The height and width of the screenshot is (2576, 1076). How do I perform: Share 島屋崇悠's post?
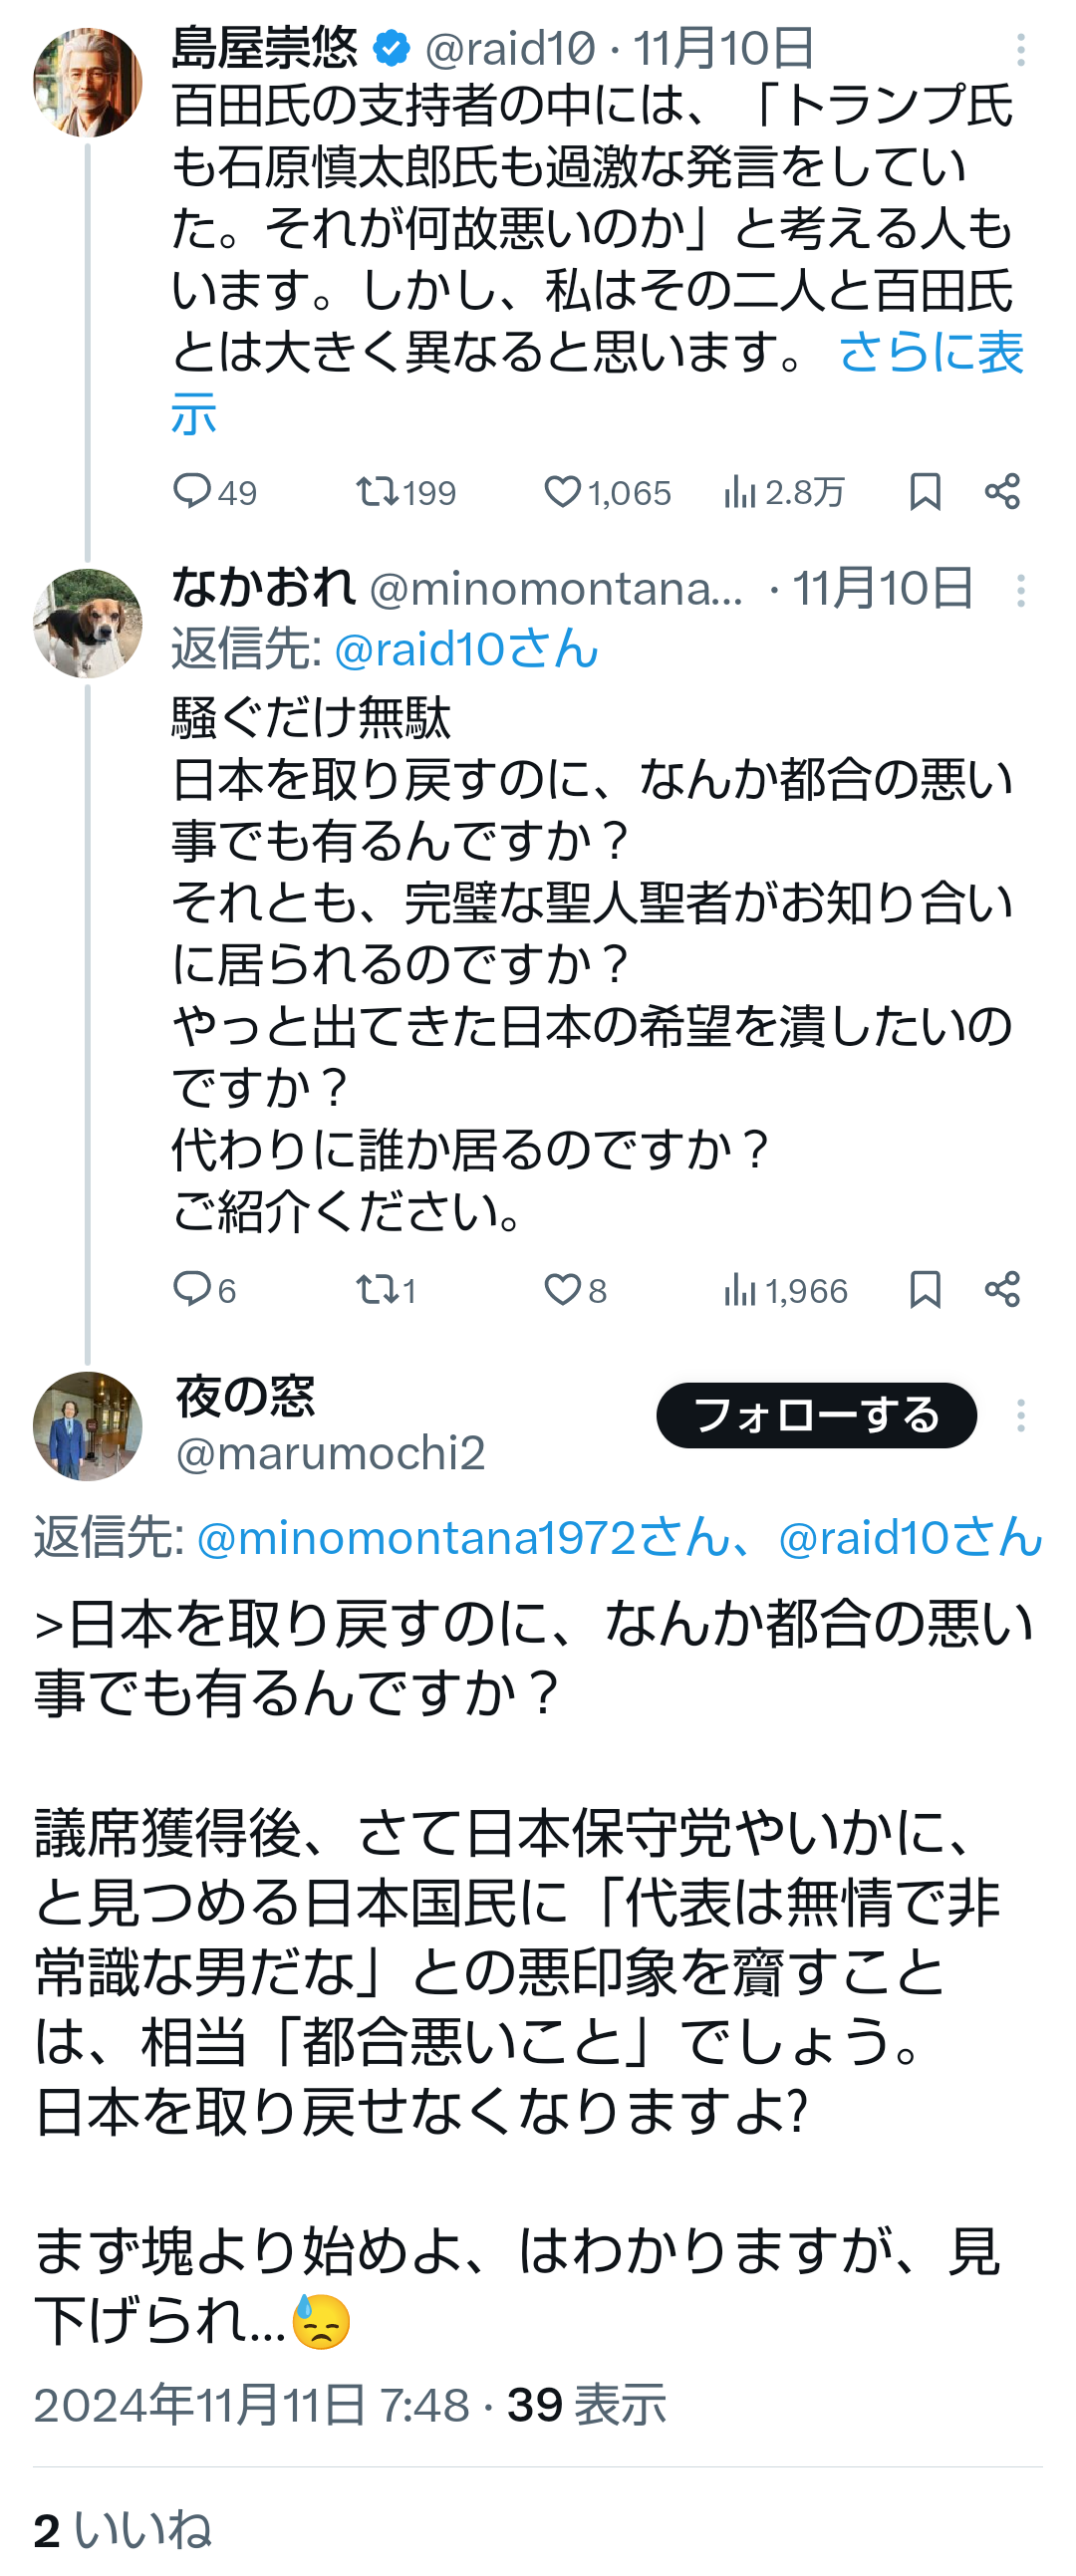(x=1002, y=492)
